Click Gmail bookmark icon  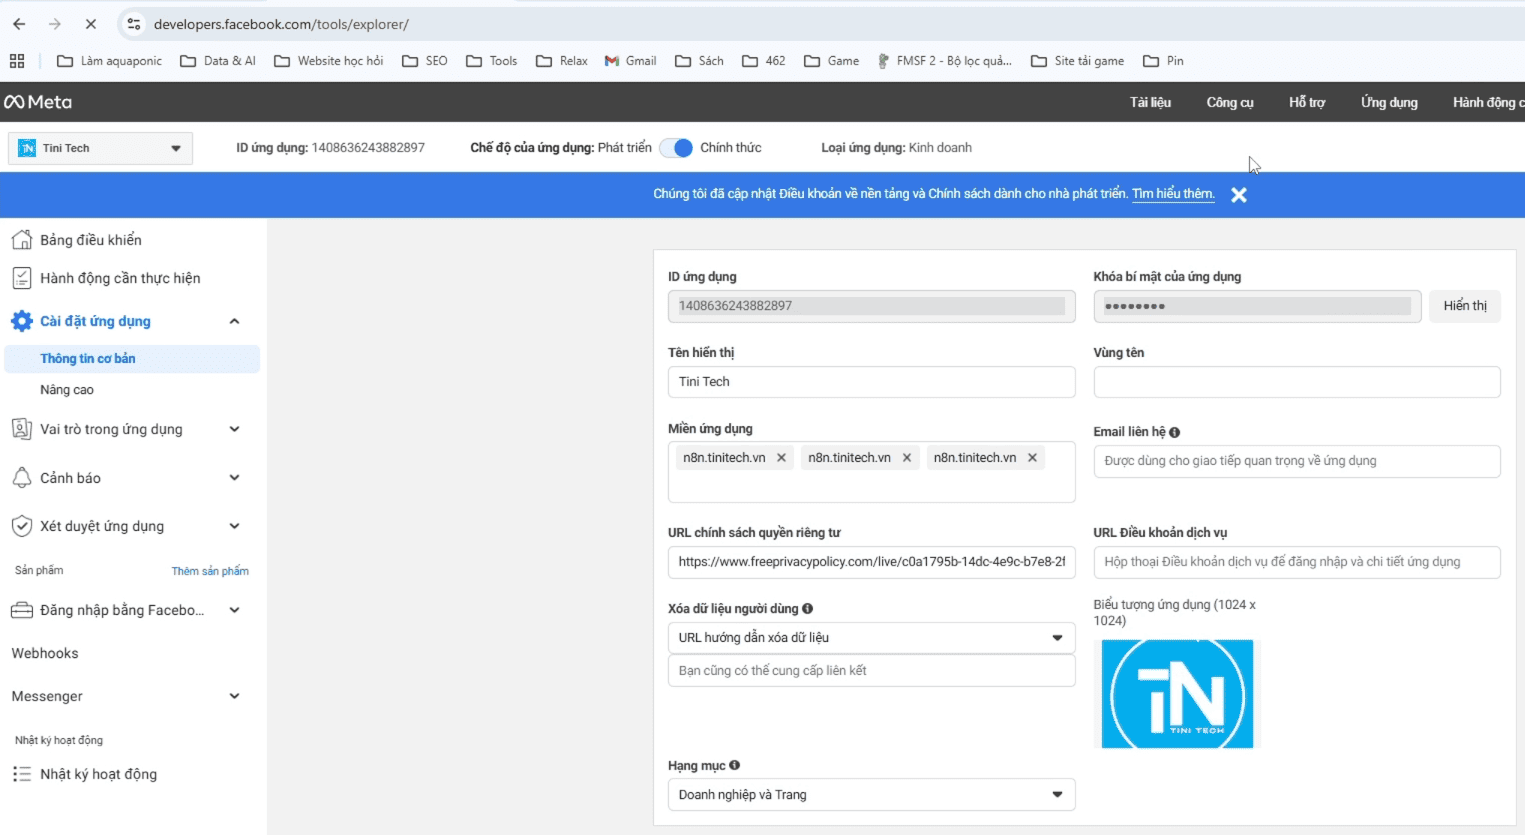point(612,61)
